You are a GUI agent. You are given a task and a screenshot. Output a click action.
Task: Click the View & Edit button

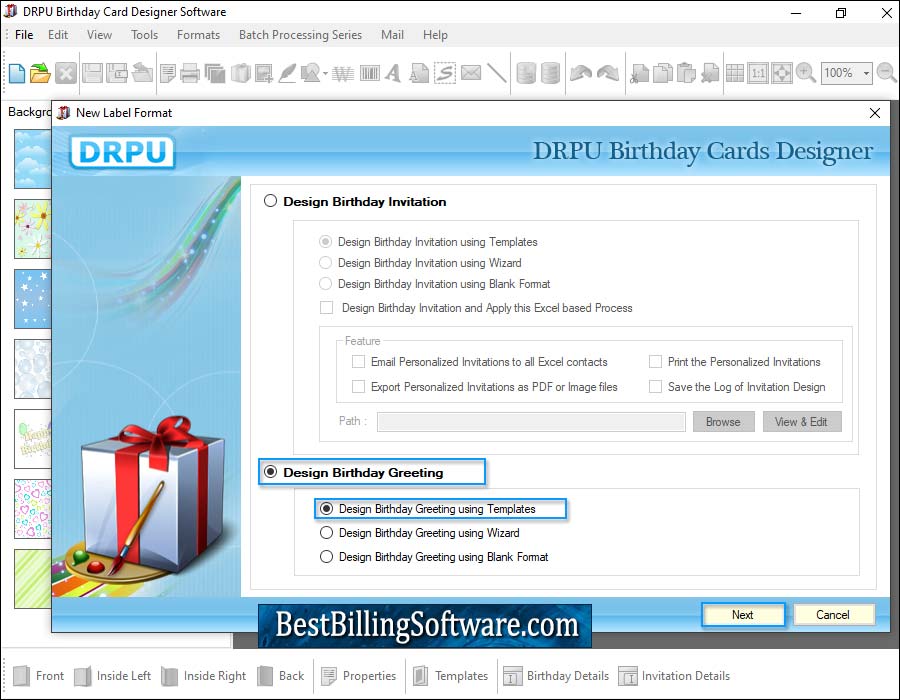pyautogui.click(x=801, y=422)
